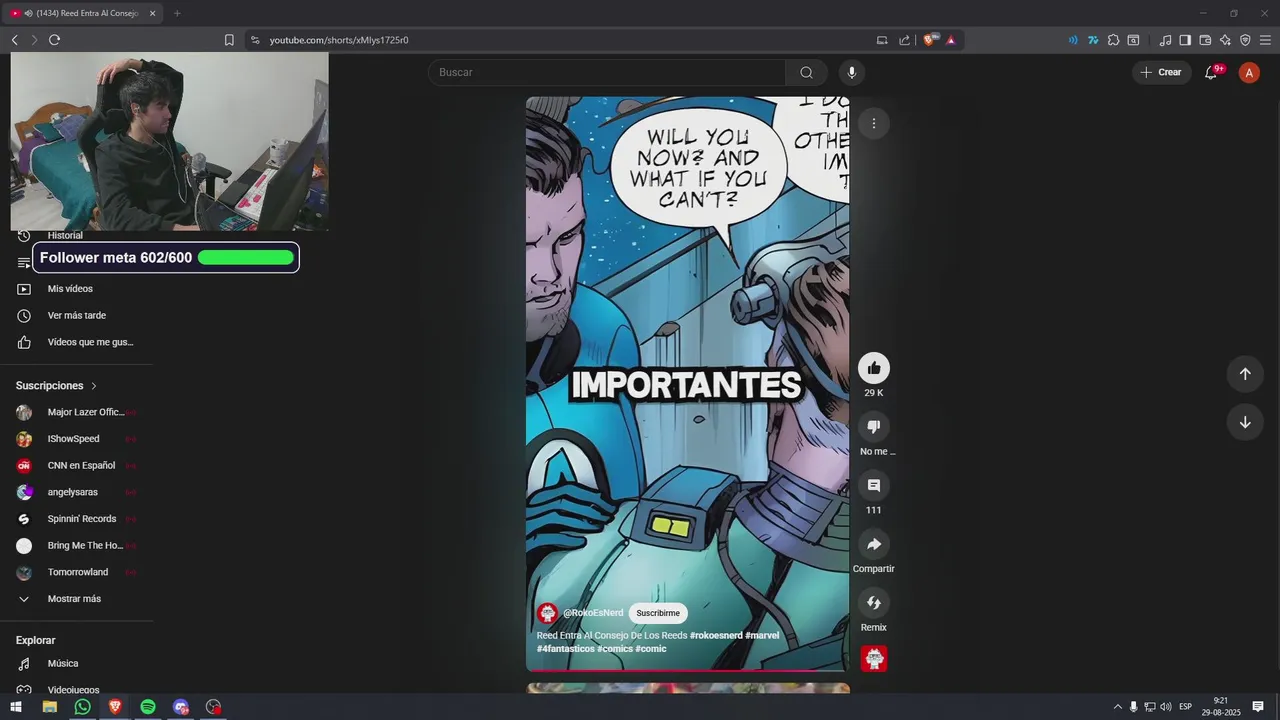Like the Short with the thumbs-up icon

click(873, 368)
